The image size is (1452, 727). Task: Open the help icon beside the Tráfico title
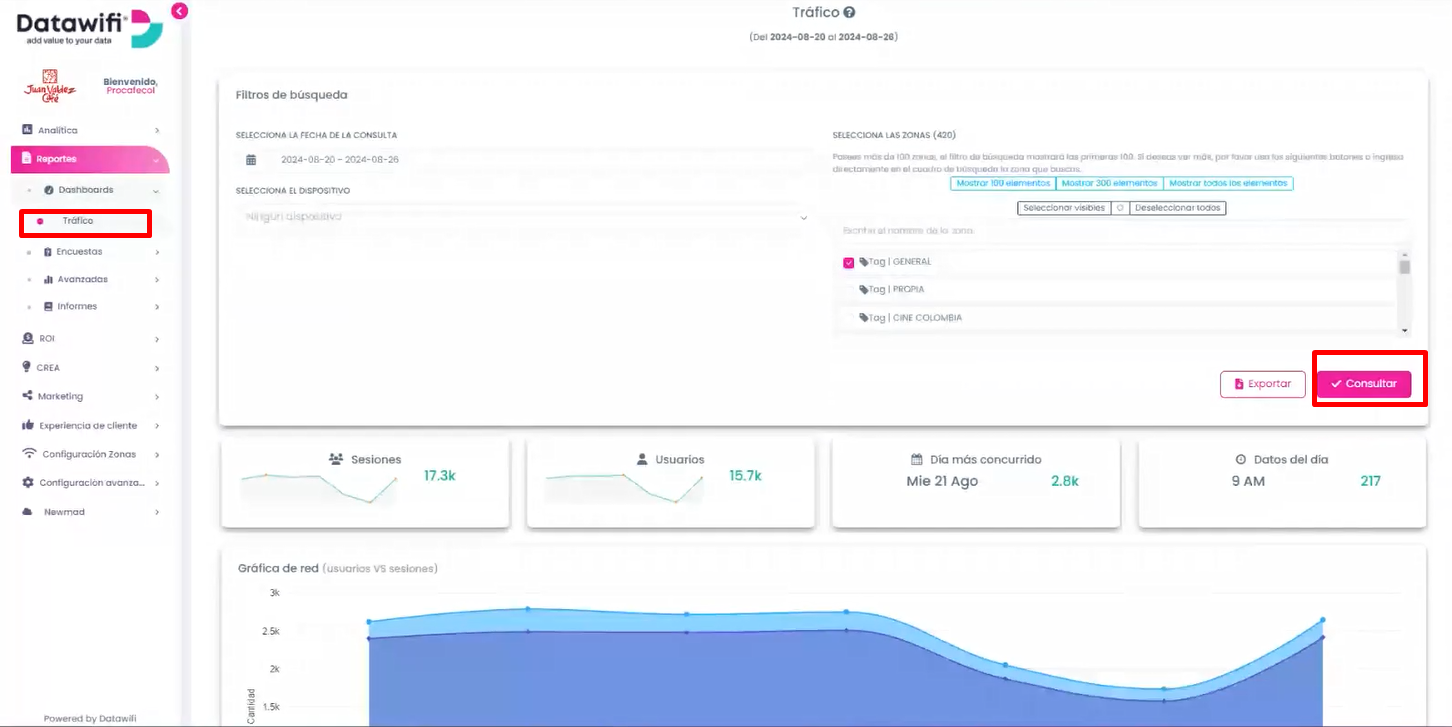[x=849, y=13]
